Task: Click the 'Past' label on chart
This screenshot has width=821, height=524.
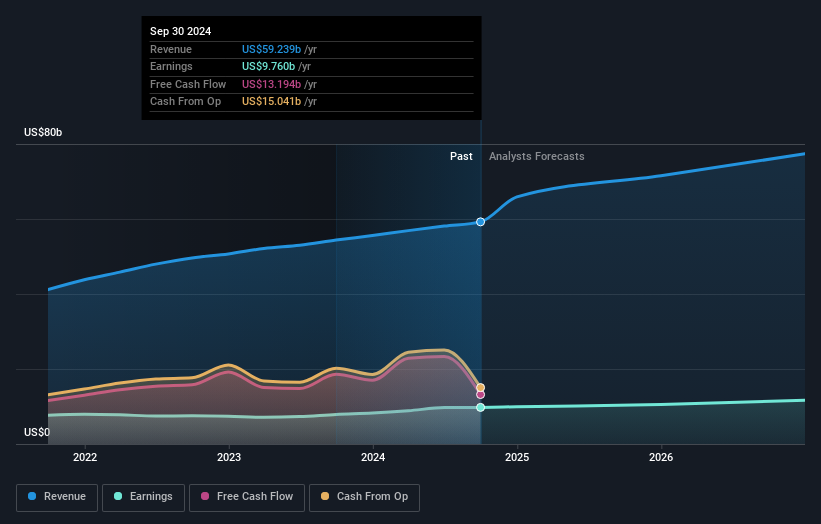Action: point(461,156)
